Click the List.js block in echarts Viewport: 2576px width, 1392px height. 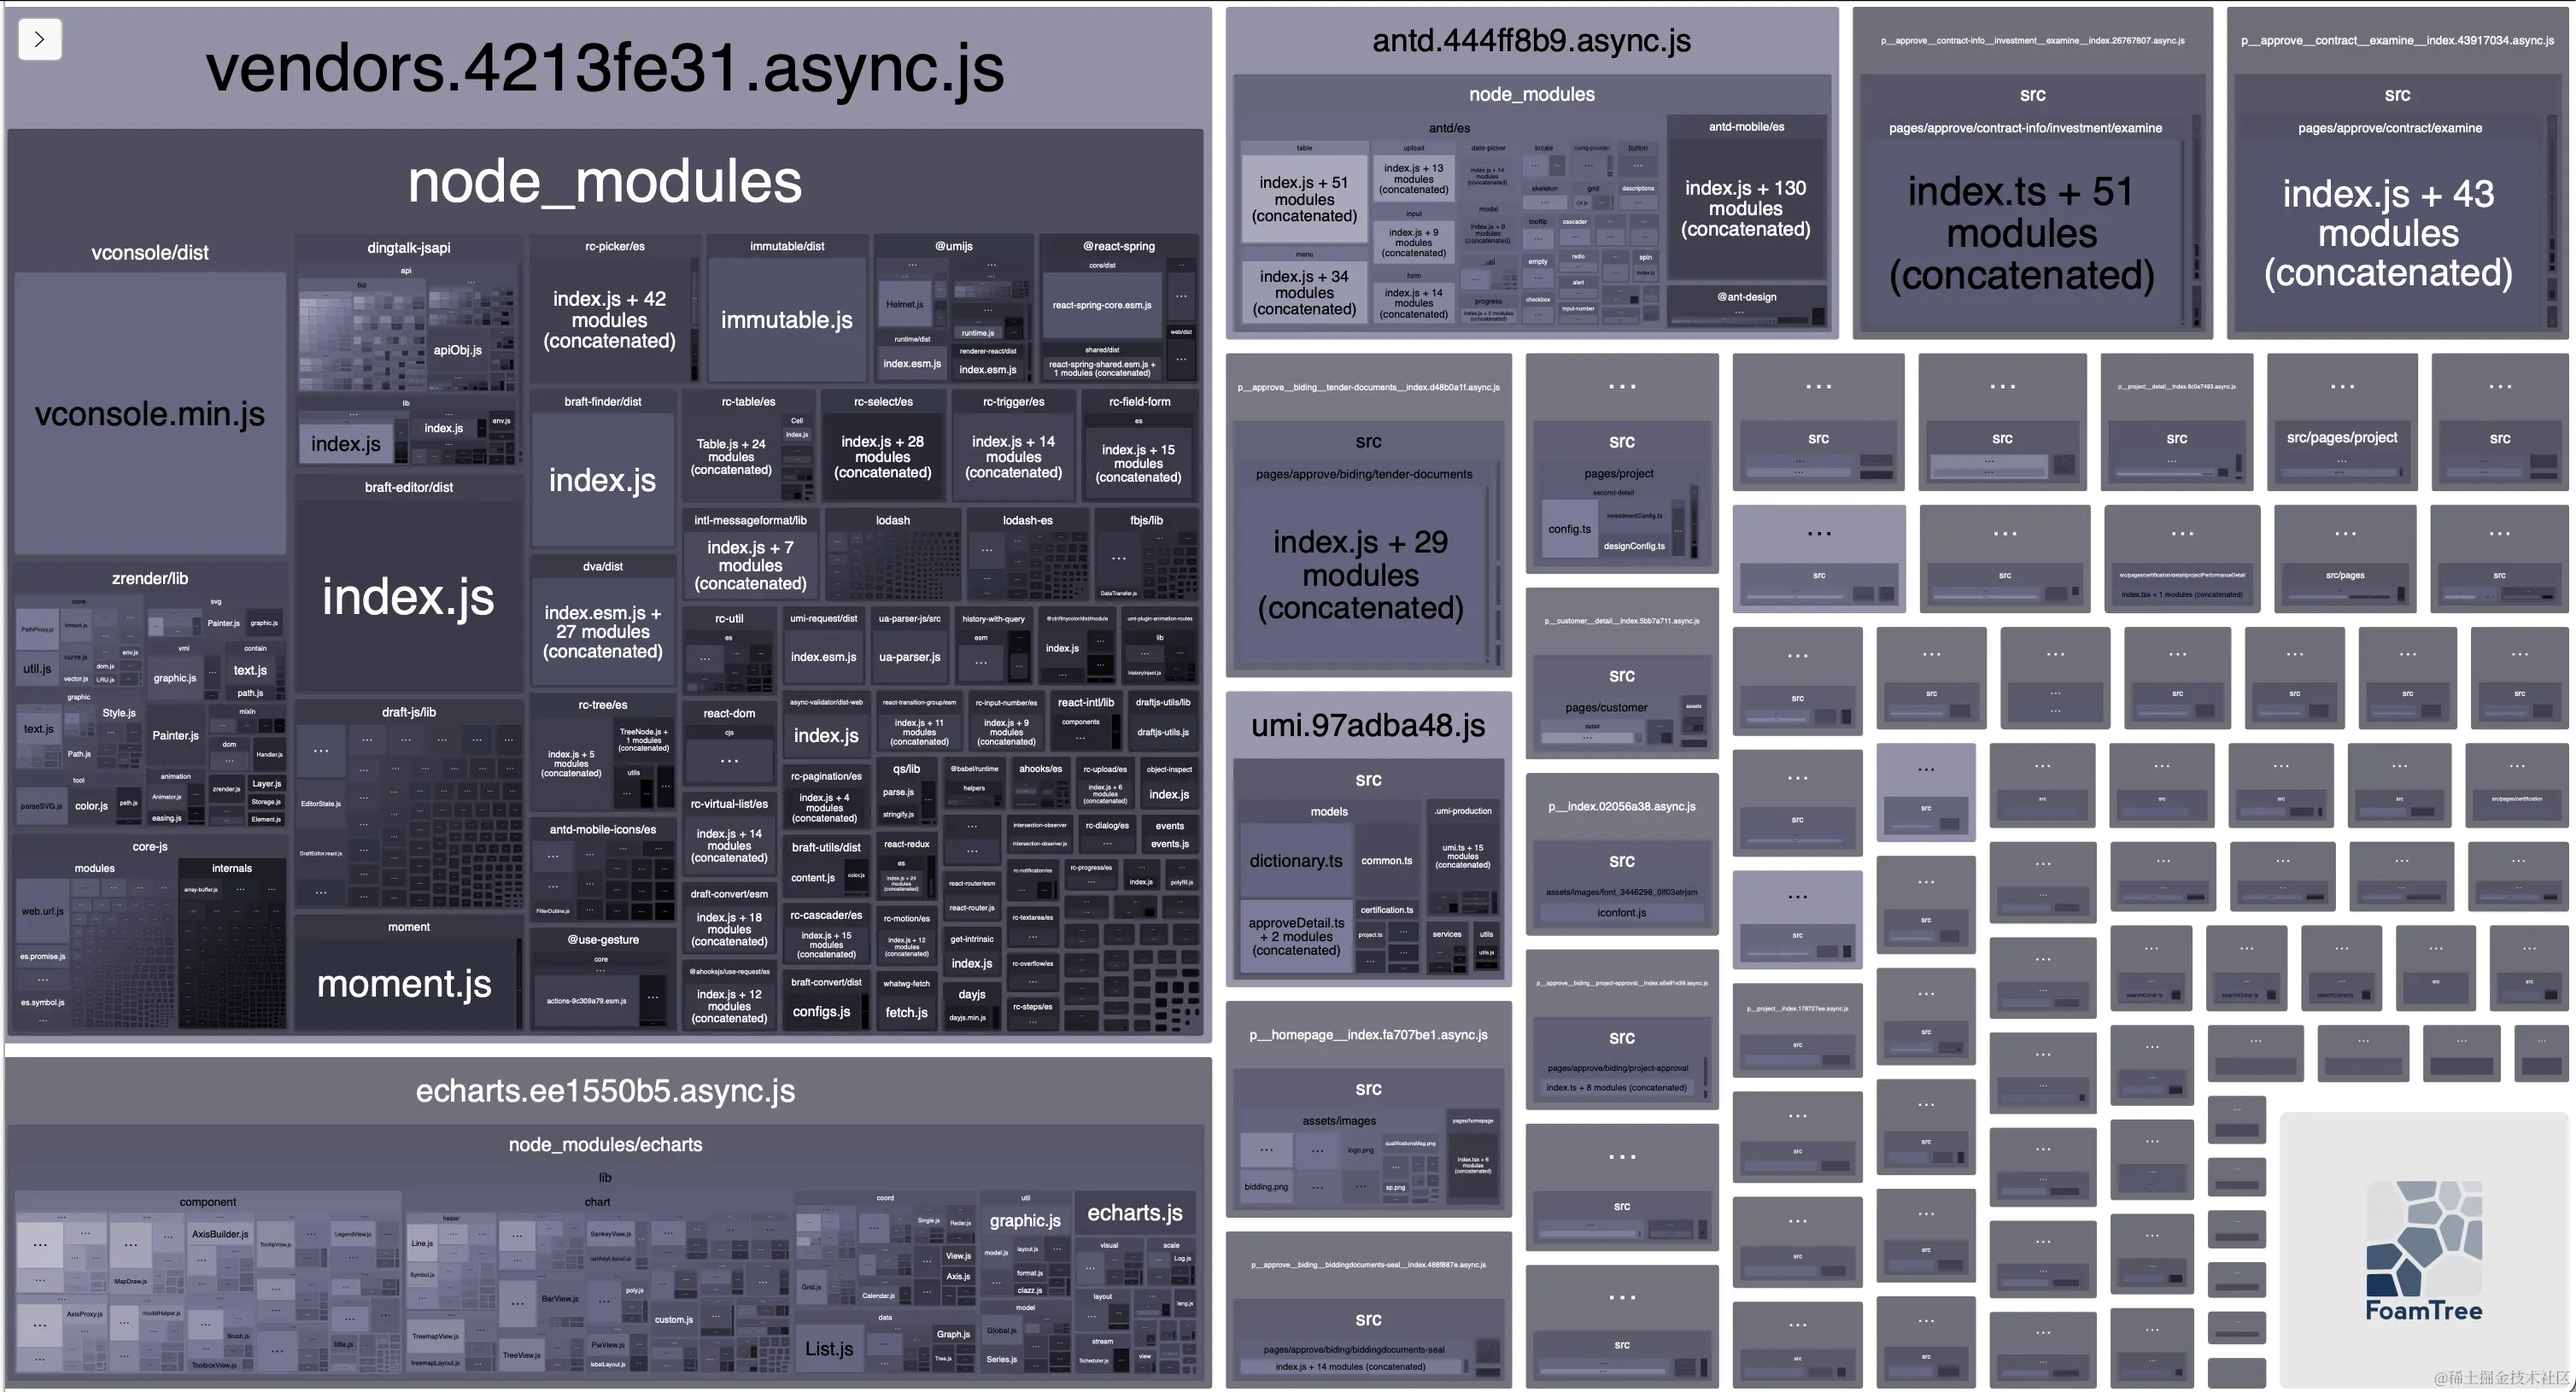(x=829, y=1348)
